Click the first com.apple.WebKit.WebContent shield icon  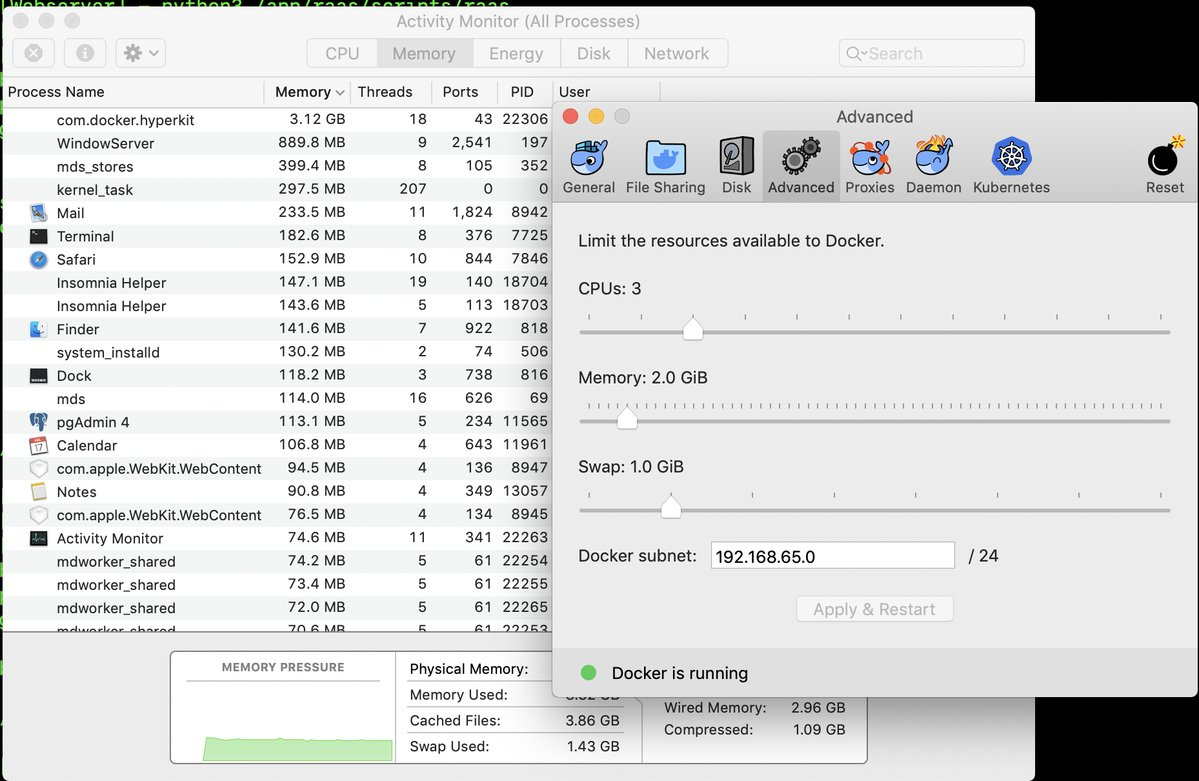tap(38, 468)
